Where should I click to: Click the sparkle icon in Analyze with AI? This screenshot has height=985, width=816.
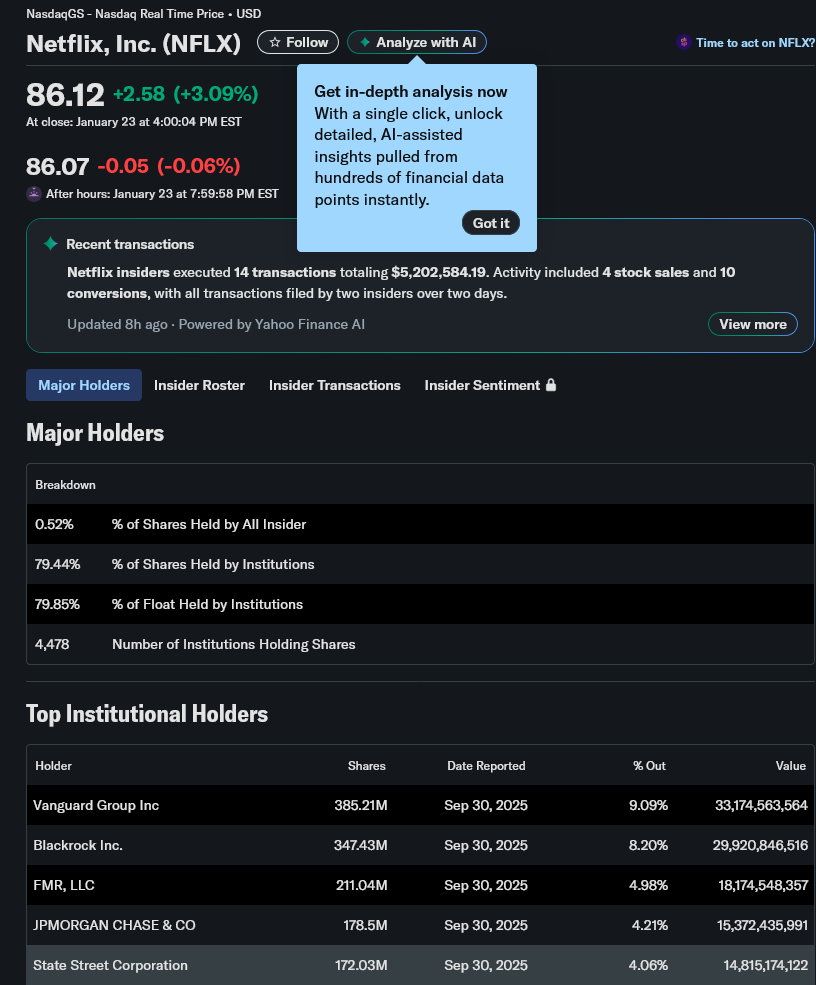point(364,42)
